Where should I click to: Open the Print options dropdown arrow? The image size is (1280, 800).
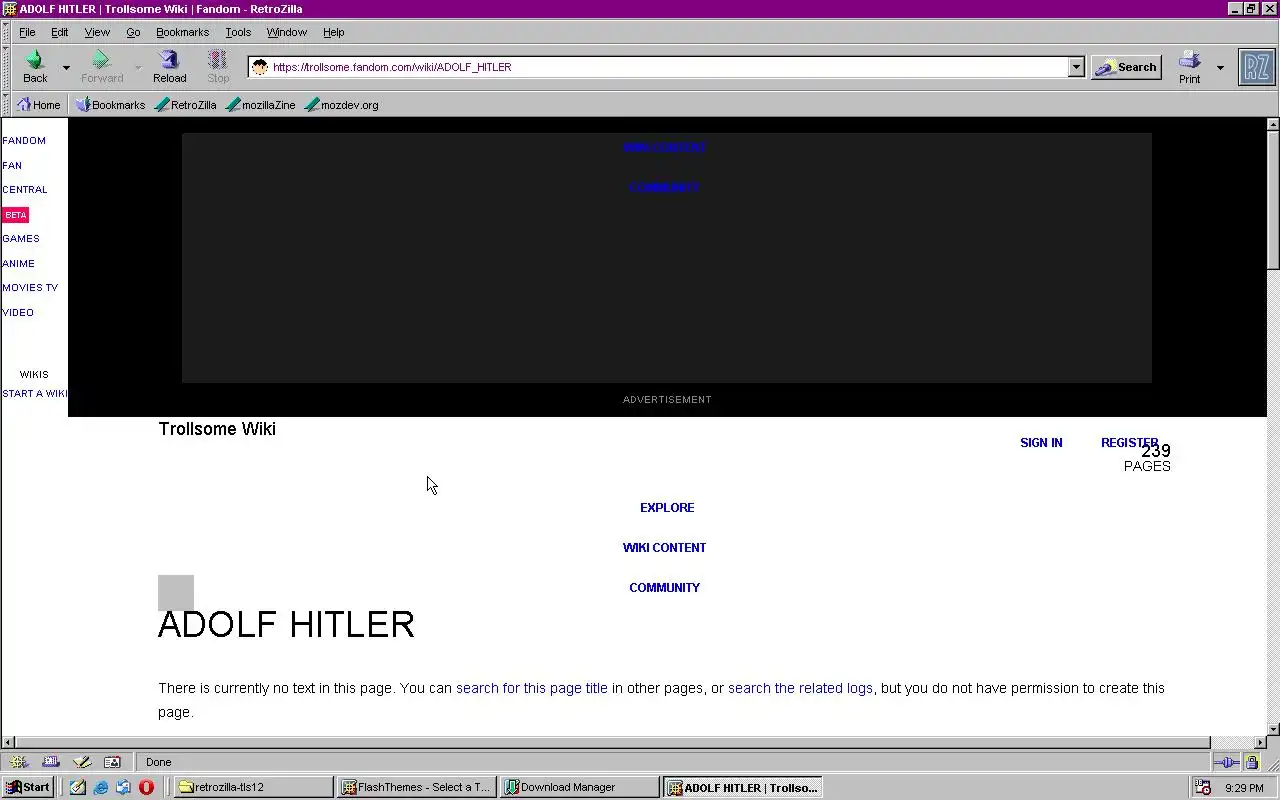(x=1220, y=68)
